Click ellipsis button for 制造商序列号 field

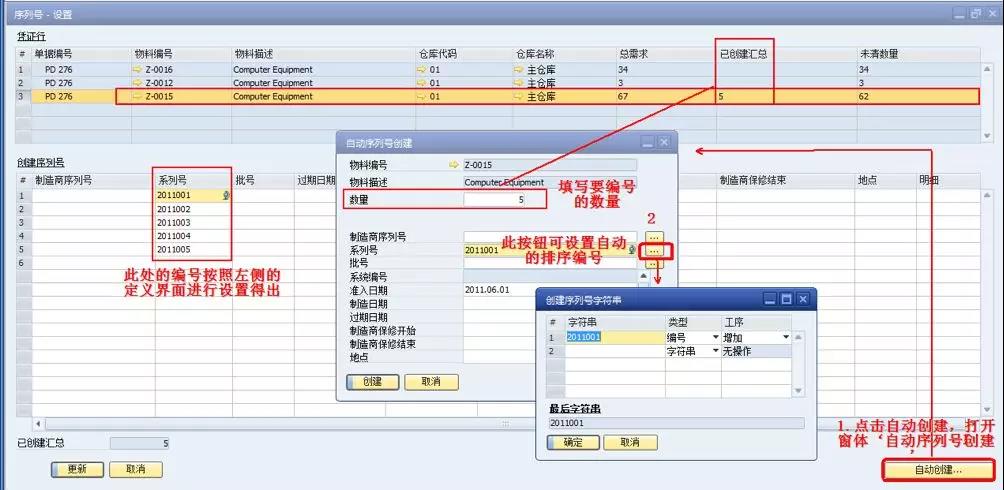[x=652, y=236]
